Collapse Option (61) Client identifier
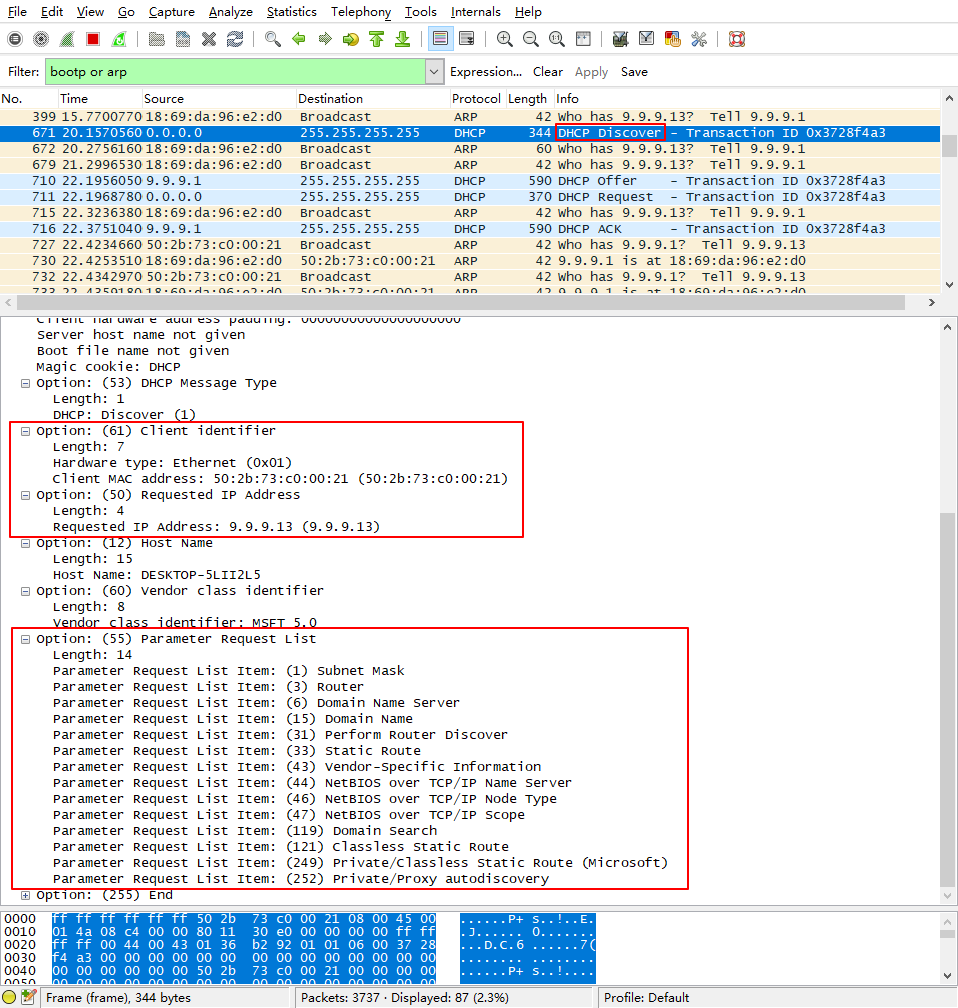958x1008 pixels. [x=25, y=431]
